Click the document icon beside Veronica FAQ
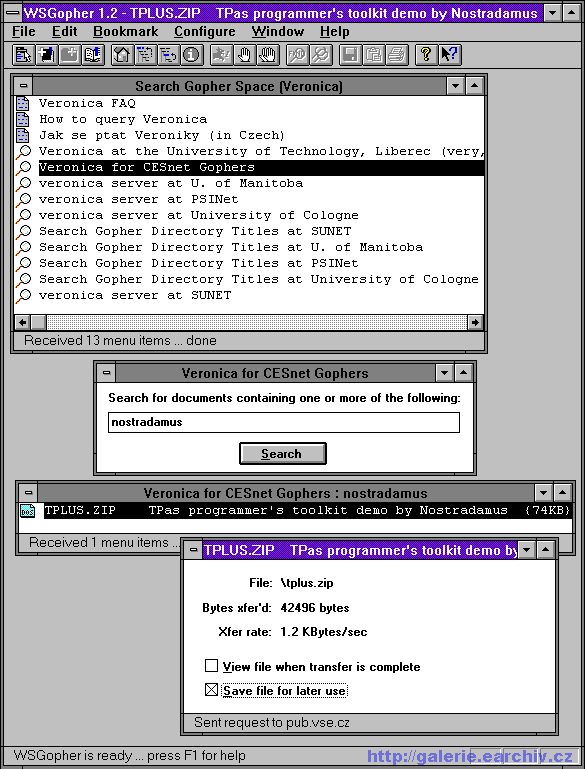 coord(23,103)
